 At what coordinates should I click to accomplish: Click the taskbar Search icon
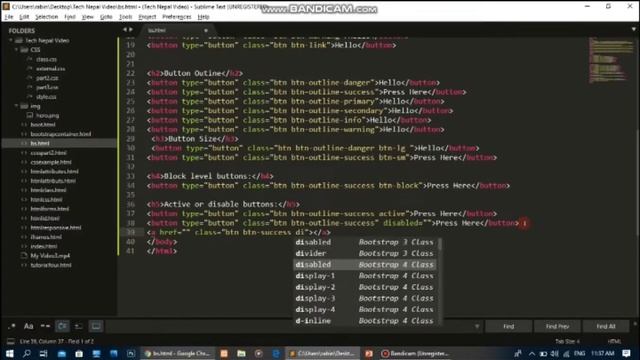pyautogui.click(x=27, y=353)
